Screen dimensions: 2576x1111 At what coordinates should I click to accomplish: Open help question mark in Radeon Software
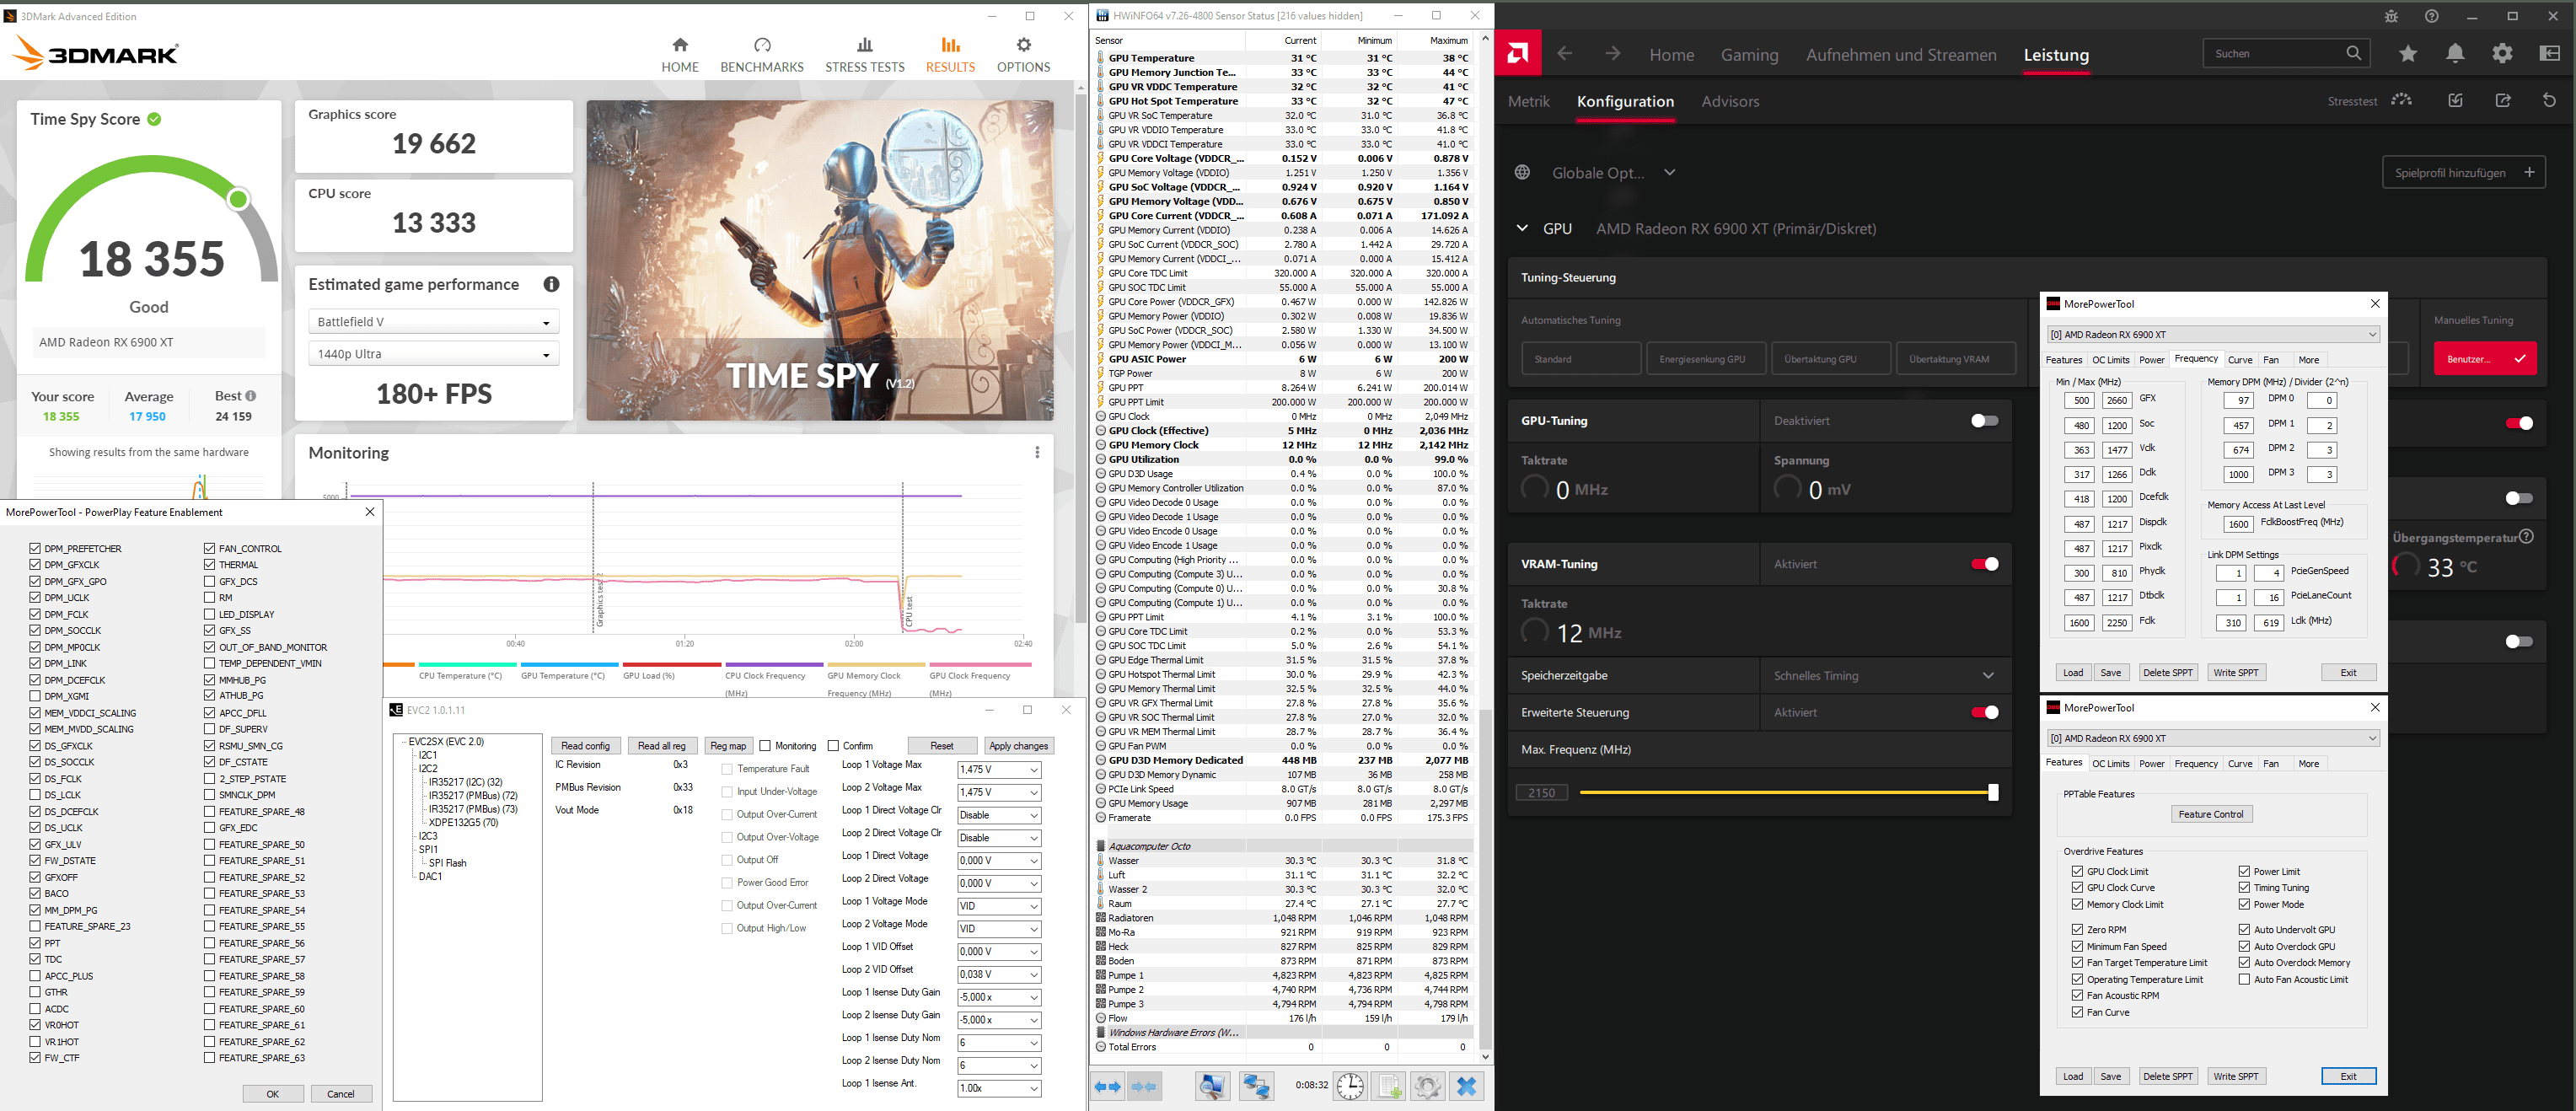[2432, 17]
